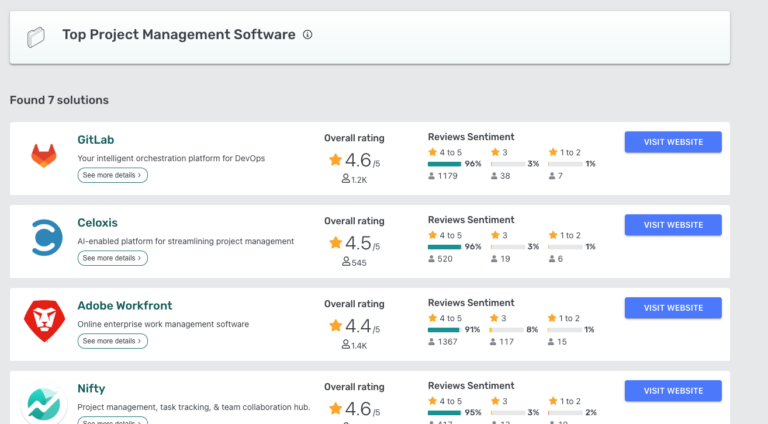Click Nifty's 95% positive sentiment bar
Viewport: 768px width, 424px height.
click(444, 413)
